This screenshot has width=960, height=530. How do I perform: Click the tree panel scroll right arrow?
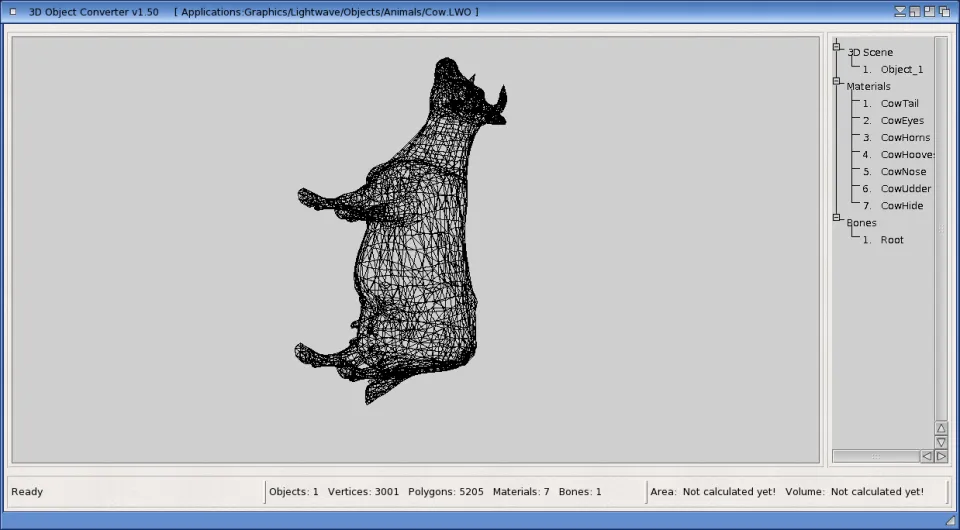tap(941, 456)
